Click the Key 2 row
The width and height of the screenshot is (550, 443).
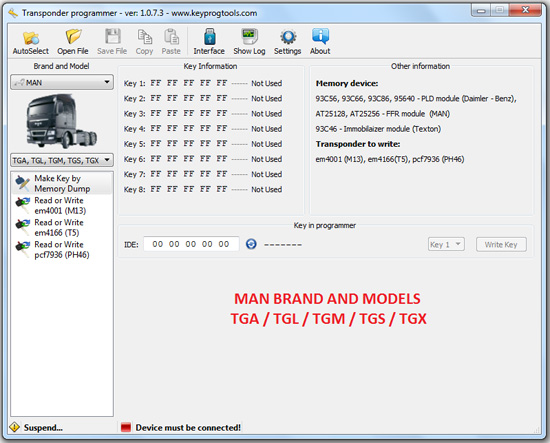(x=203, y=98)
